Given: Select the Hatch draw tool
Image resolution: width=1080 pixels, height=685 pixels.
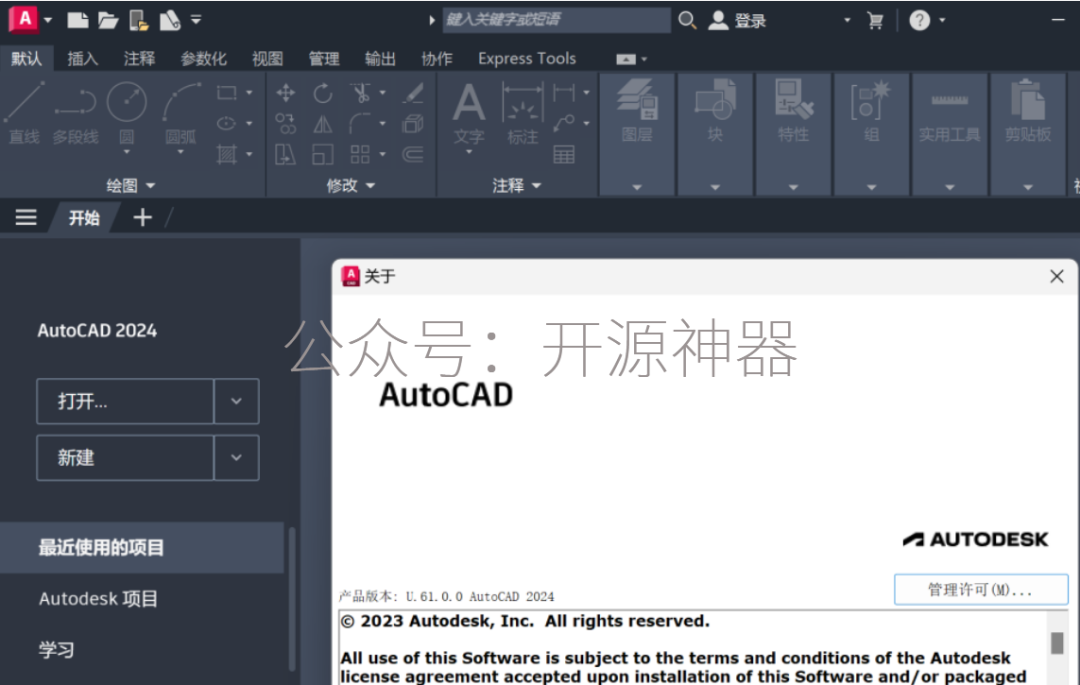Looking at the screenshot, I should [227, 154].
